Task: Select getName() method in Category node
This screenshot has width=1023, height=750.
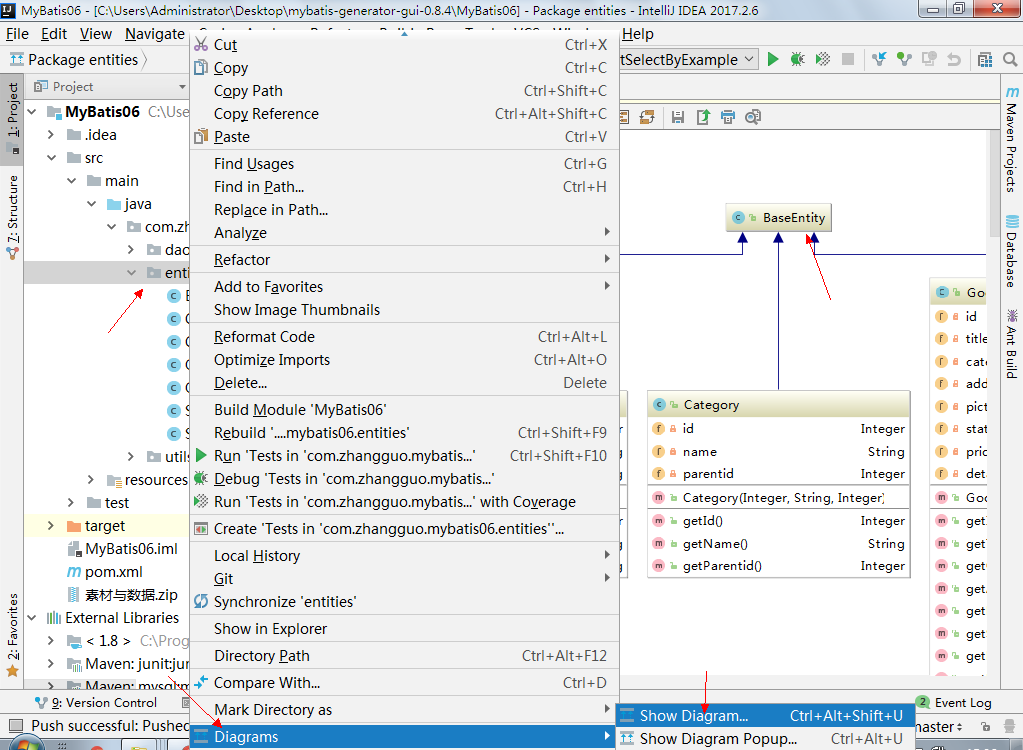Action: [778, 544]
